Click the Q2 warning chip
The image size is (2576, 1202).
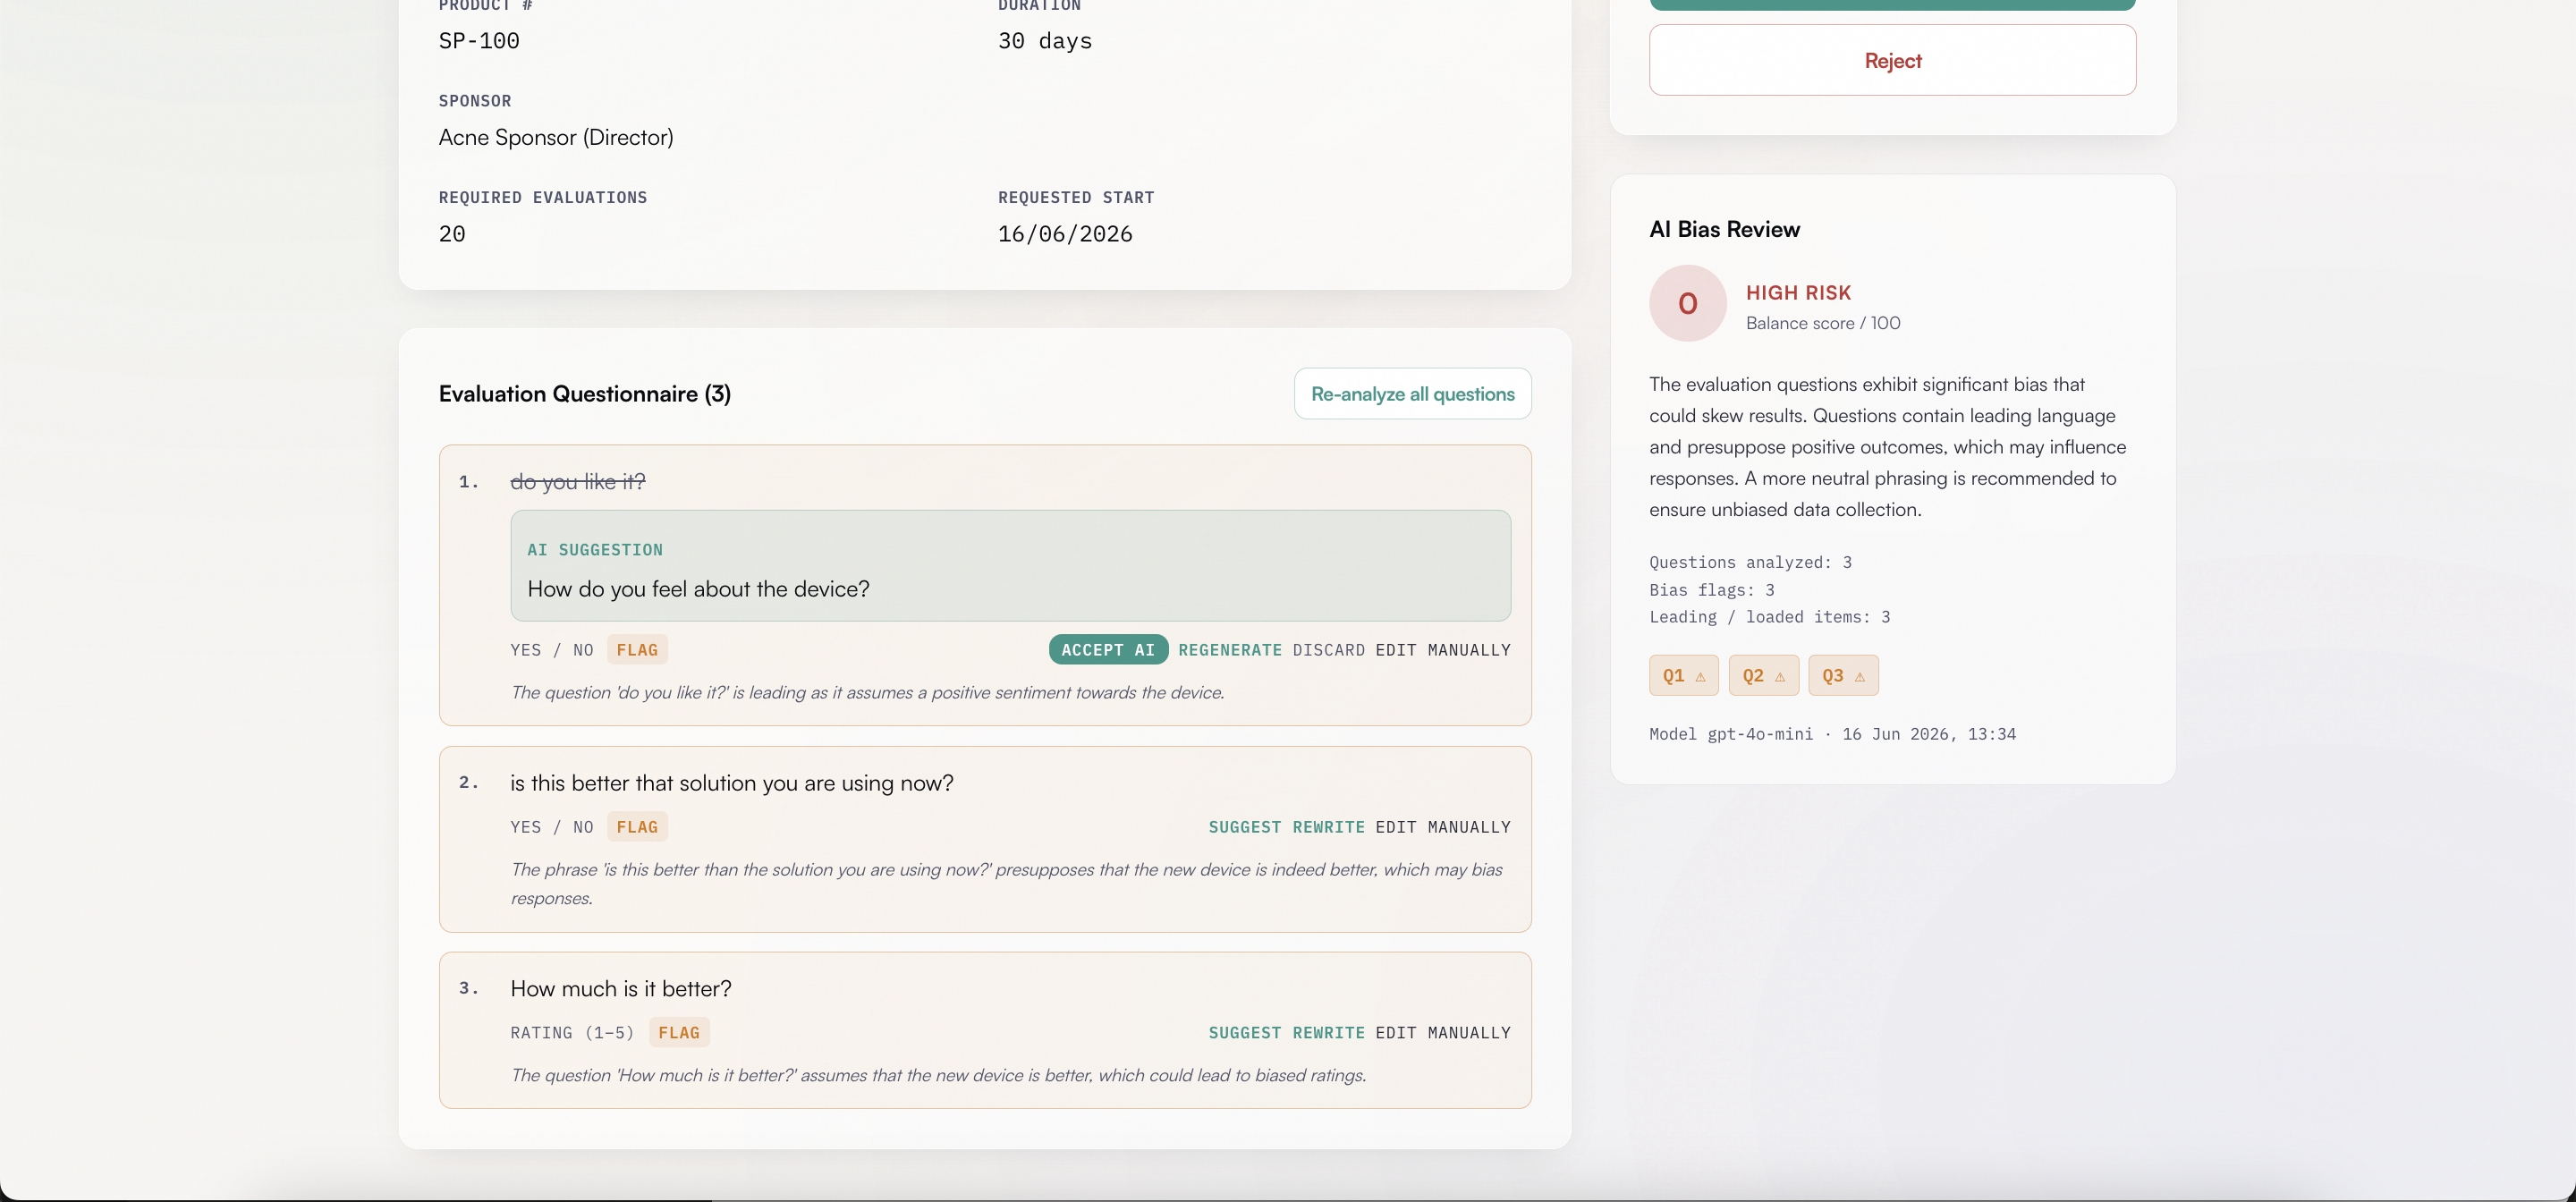[1763, 676]
